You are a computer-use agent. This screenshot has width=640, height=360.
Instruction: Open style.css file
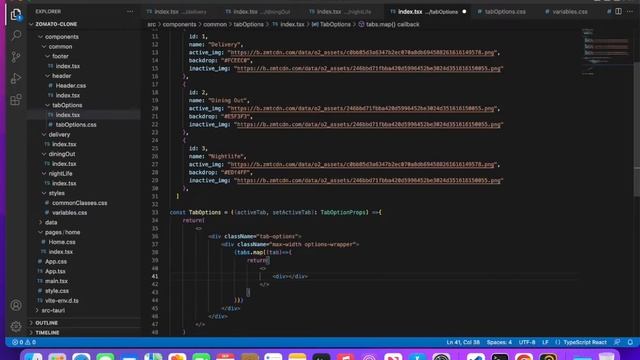57,291
